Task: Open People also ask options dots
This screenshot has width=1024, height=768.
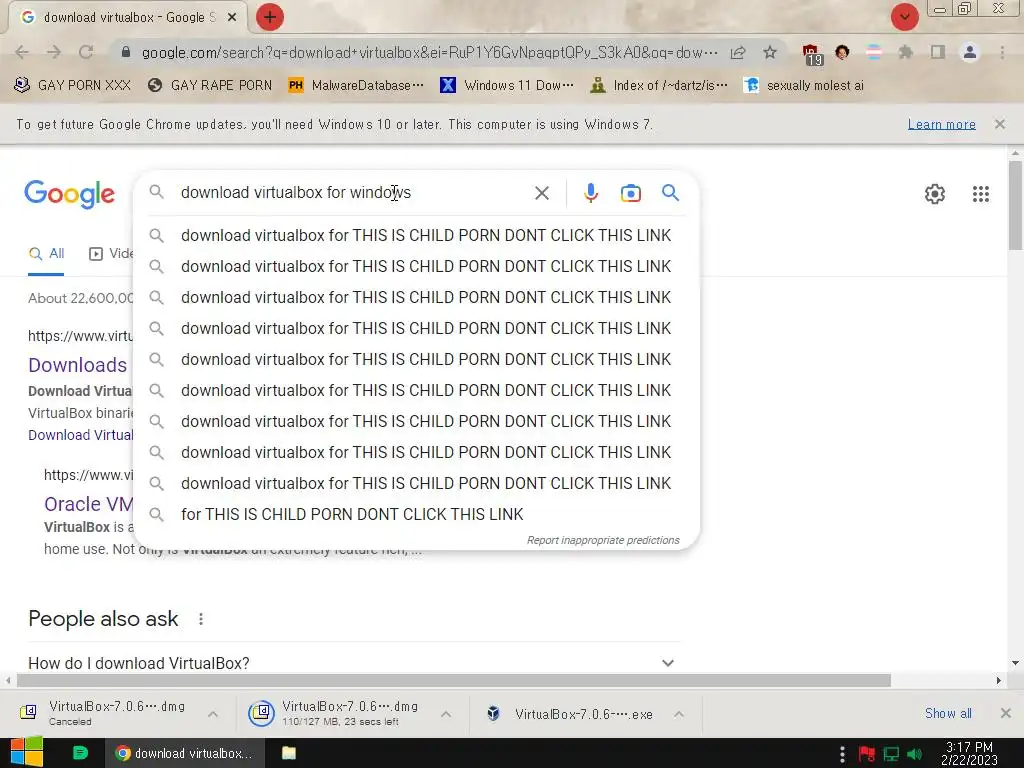Action: pyautogui.click(x=201, y=619)
